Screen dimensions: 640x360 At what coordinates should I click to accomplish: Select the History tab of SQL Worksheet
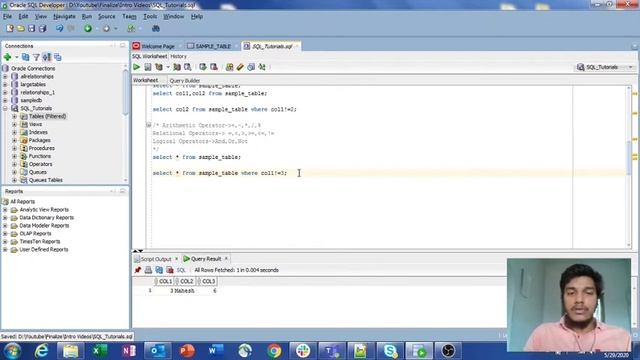pos(178,56)
